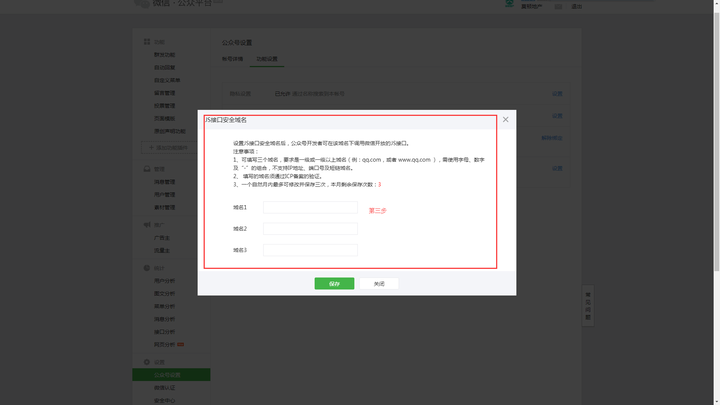
Task: Open 广告主 in the sidebar
Action: click(162, 238)
